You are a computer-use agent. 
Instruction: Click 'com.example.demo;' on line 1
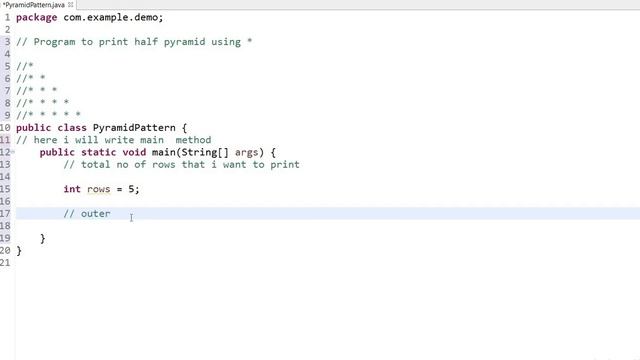click(x=113, y=18)
